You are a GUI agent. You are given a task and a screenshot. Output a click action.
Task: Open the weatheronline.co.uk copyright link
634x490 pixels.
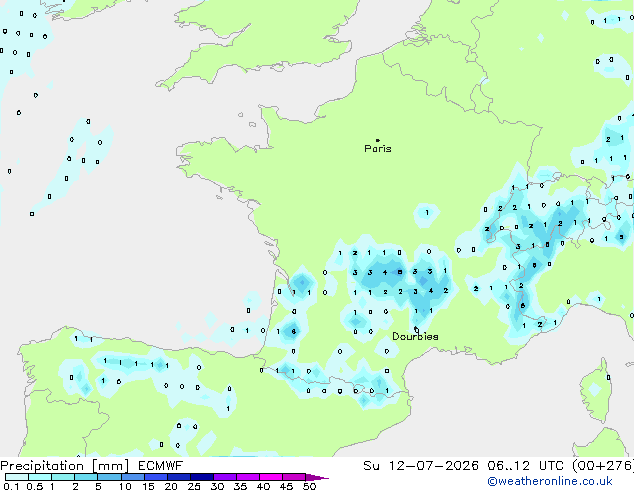pos(550,481)
